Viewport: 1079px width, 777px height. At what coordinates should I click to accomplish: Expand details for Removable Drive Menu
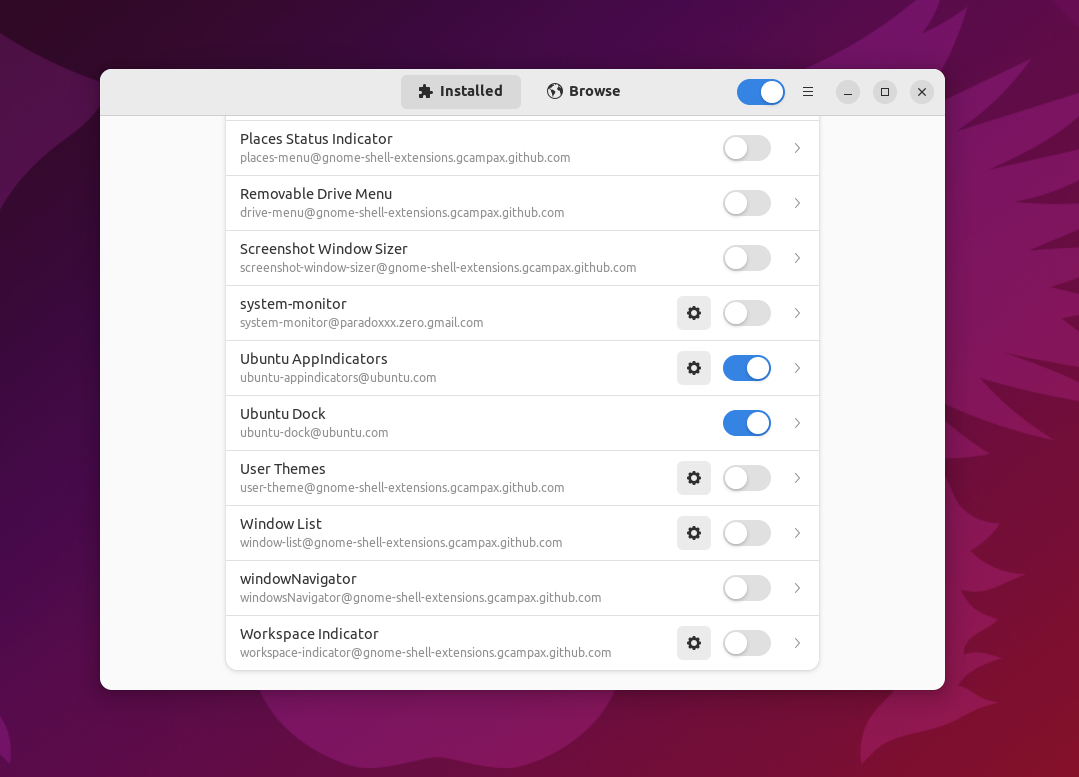pyautogui.click(x=797, y=203)
